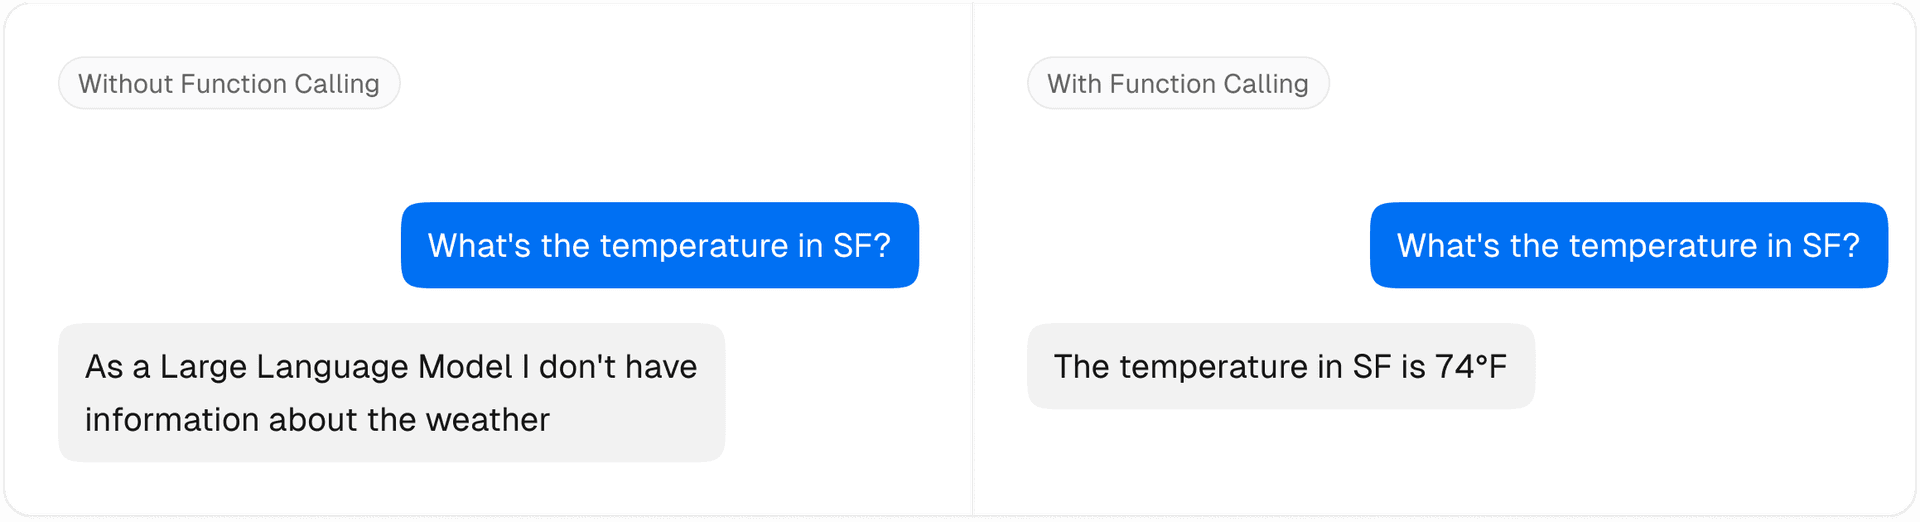1920x522 pixels.
Task: Select the right panel's blue question bubble
Action: [1628, 246]
